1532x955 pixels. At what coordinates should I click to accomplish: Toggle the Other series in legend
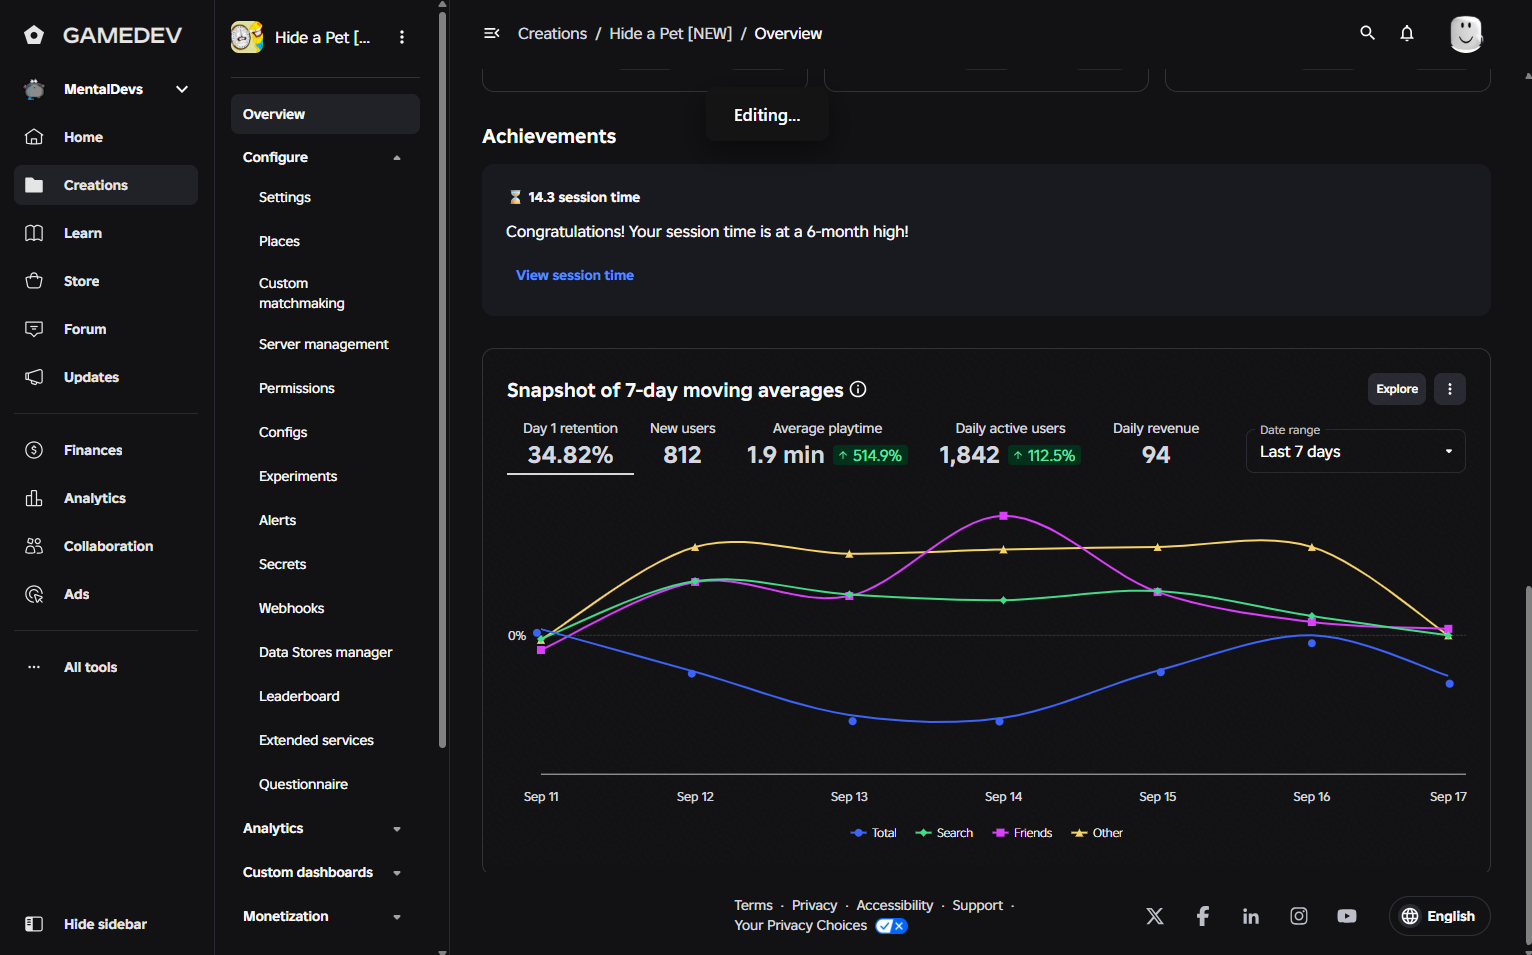point(1097,833)
